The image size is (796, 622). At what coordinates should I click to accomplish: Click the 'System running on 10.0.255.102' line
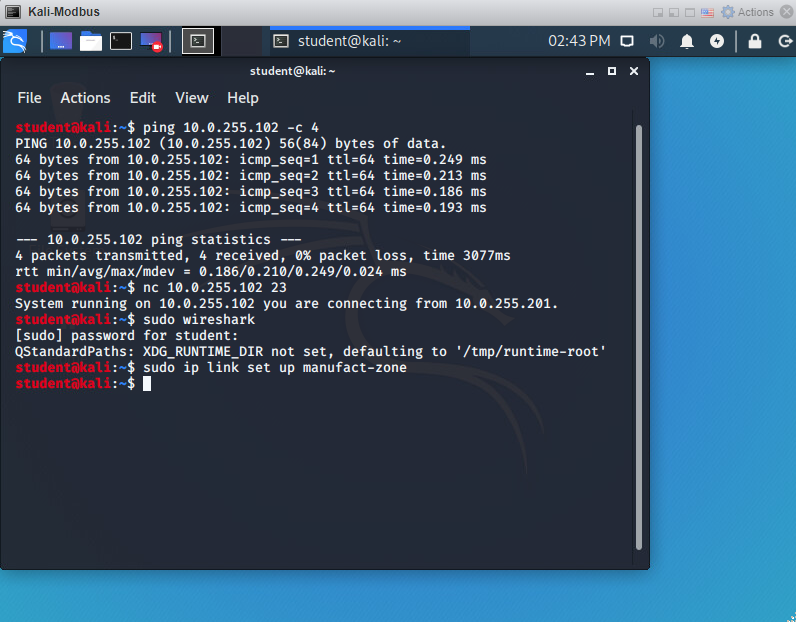(x=286, y=304)
